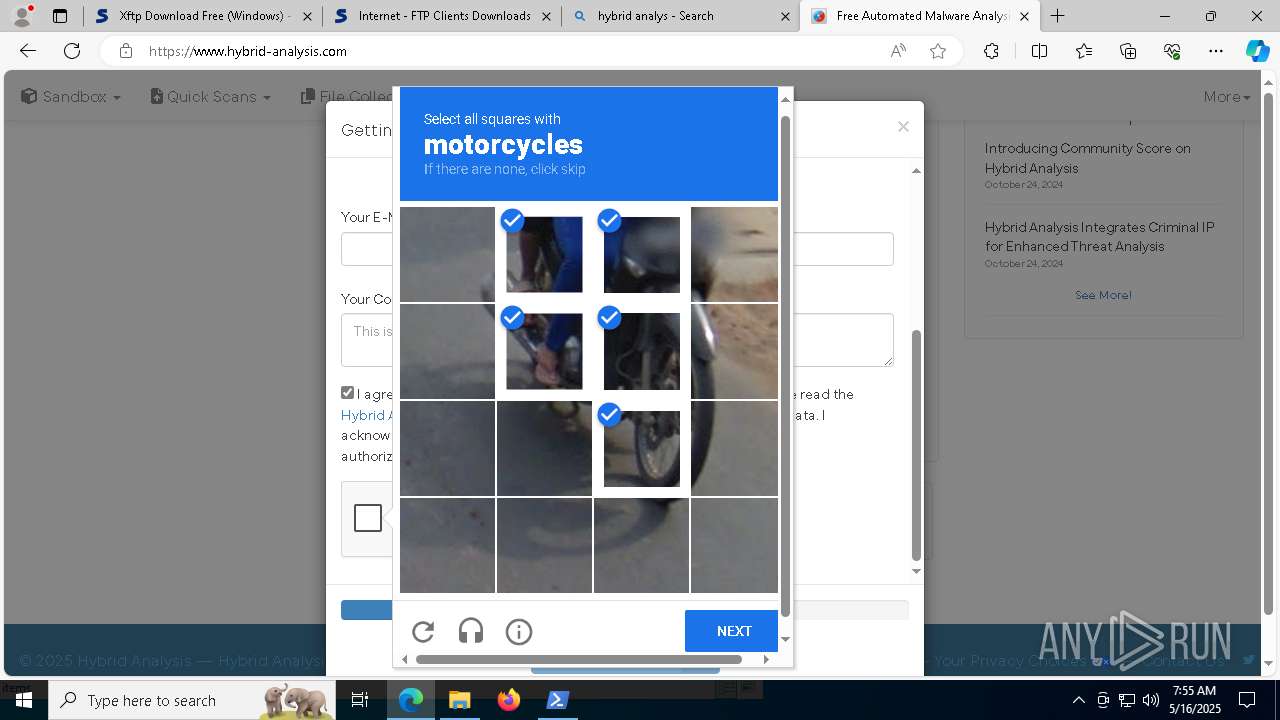Image resolution: width=1280 pixels, height=720 pixels.
Task: Open the Quick Scans dropdown menu
Action: (210, 96)
